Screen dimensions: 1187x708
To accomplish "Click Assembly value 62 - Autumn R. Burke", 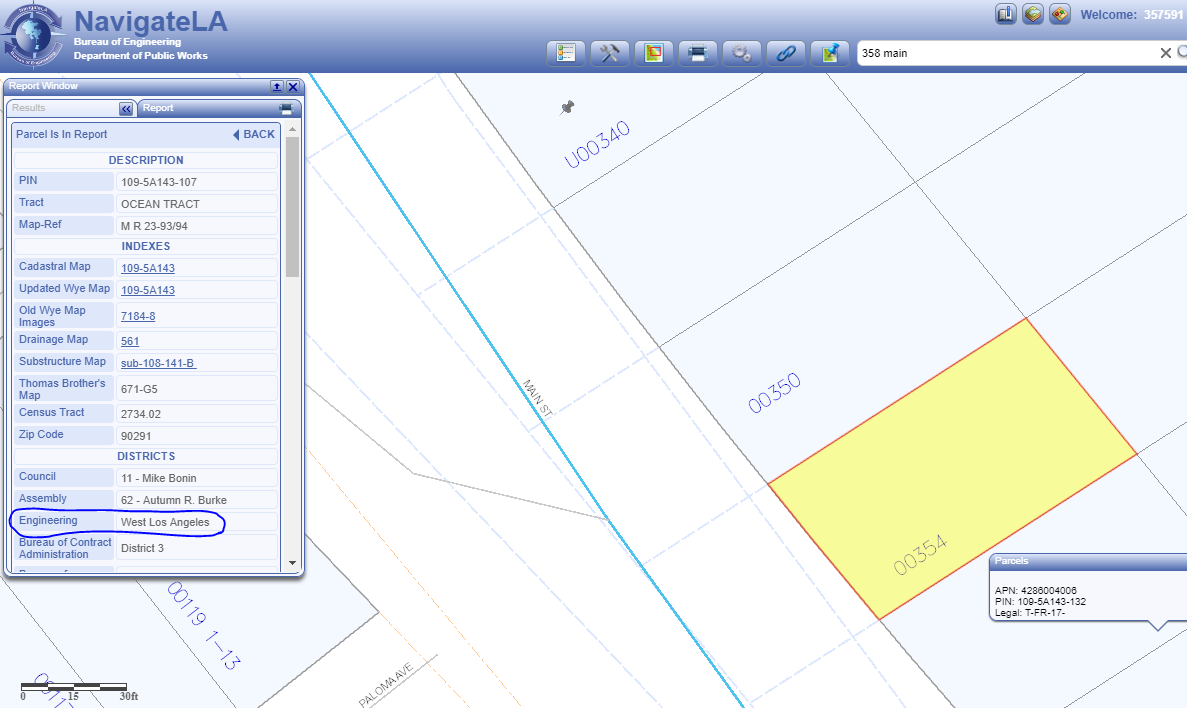I will tap(174, 501).
